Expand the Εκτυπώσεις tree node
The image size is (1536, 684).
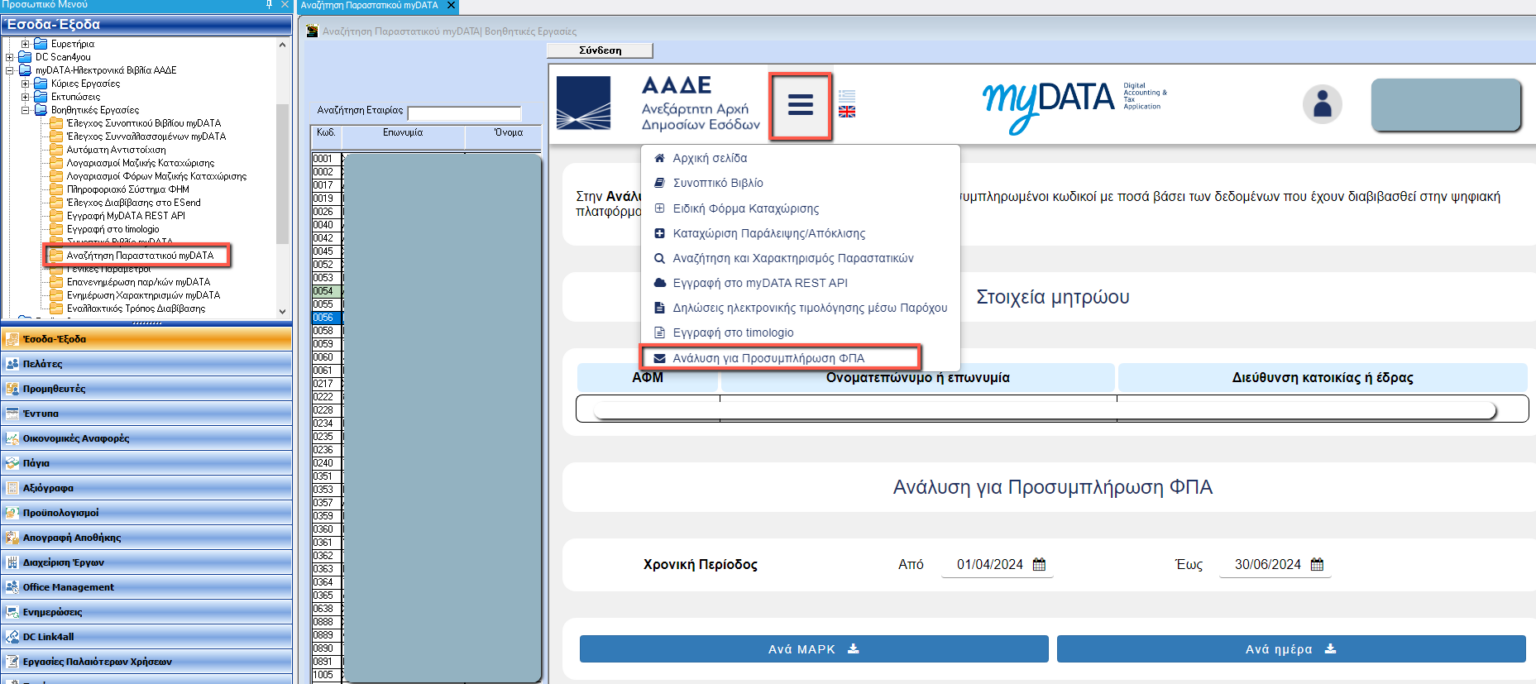[26, 97]
